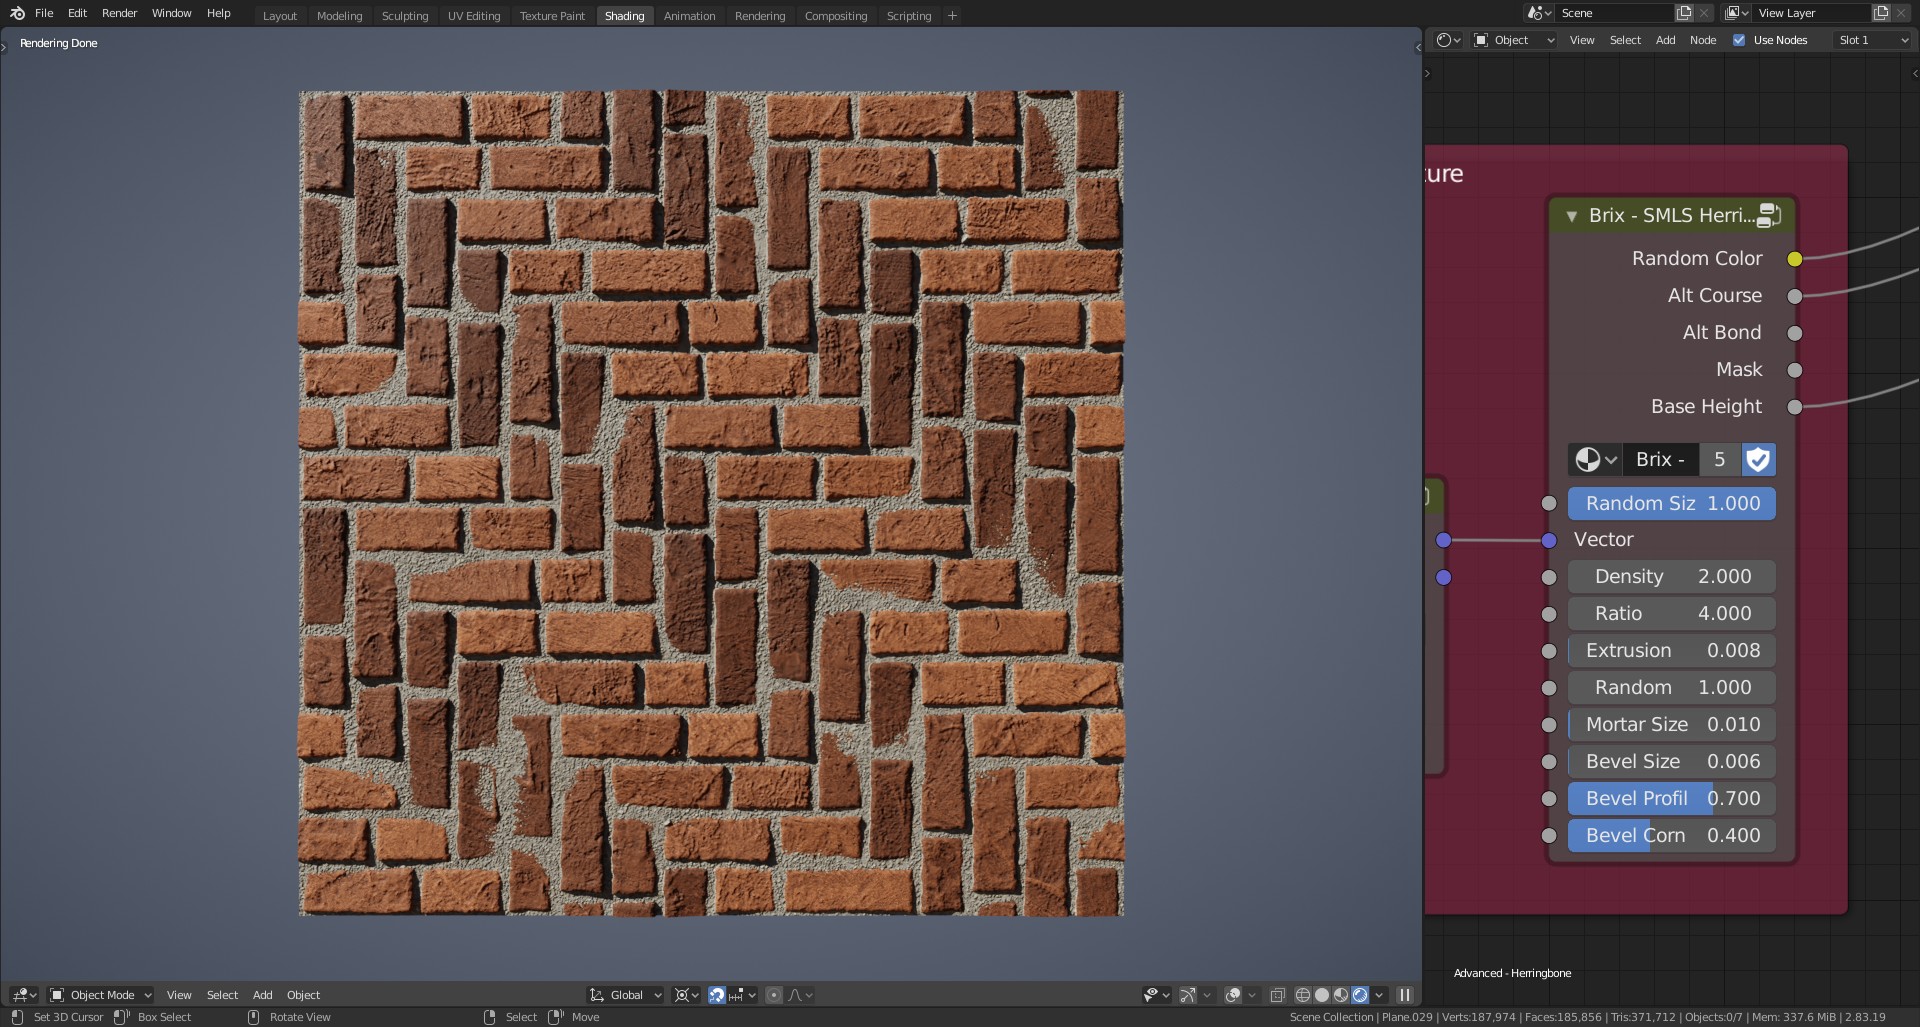
Task: Uncheck the Use Nodes checkbox
Action: pos(1740,40)
